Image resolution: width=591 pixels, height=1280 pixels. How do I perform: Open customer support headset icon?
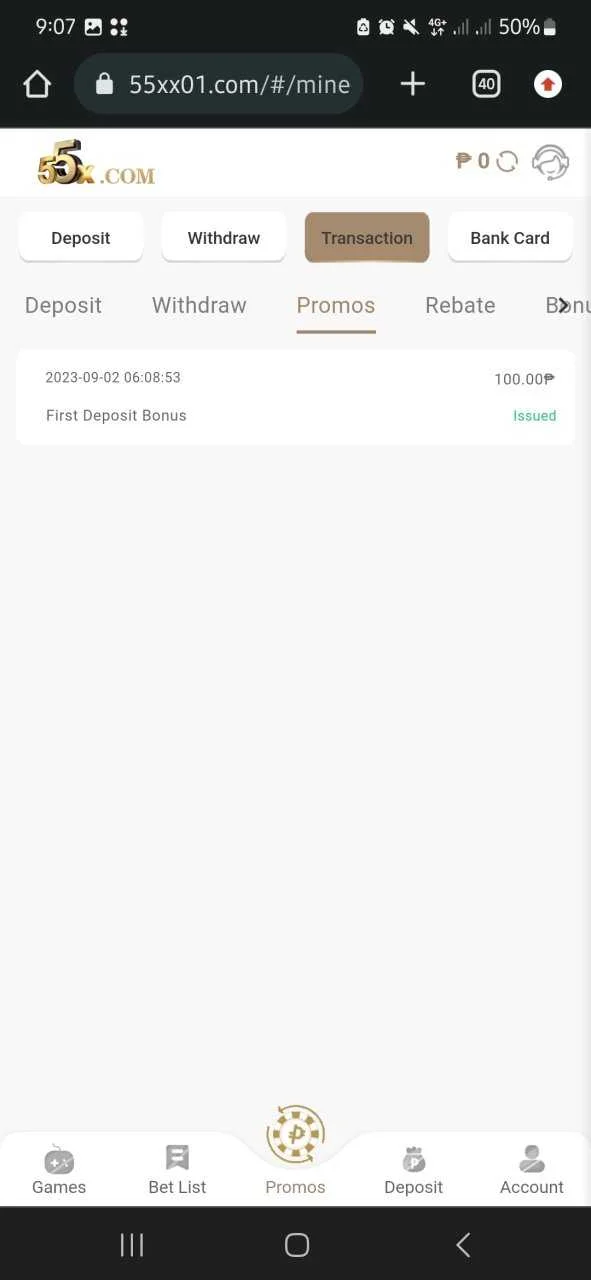click(550, 161)
